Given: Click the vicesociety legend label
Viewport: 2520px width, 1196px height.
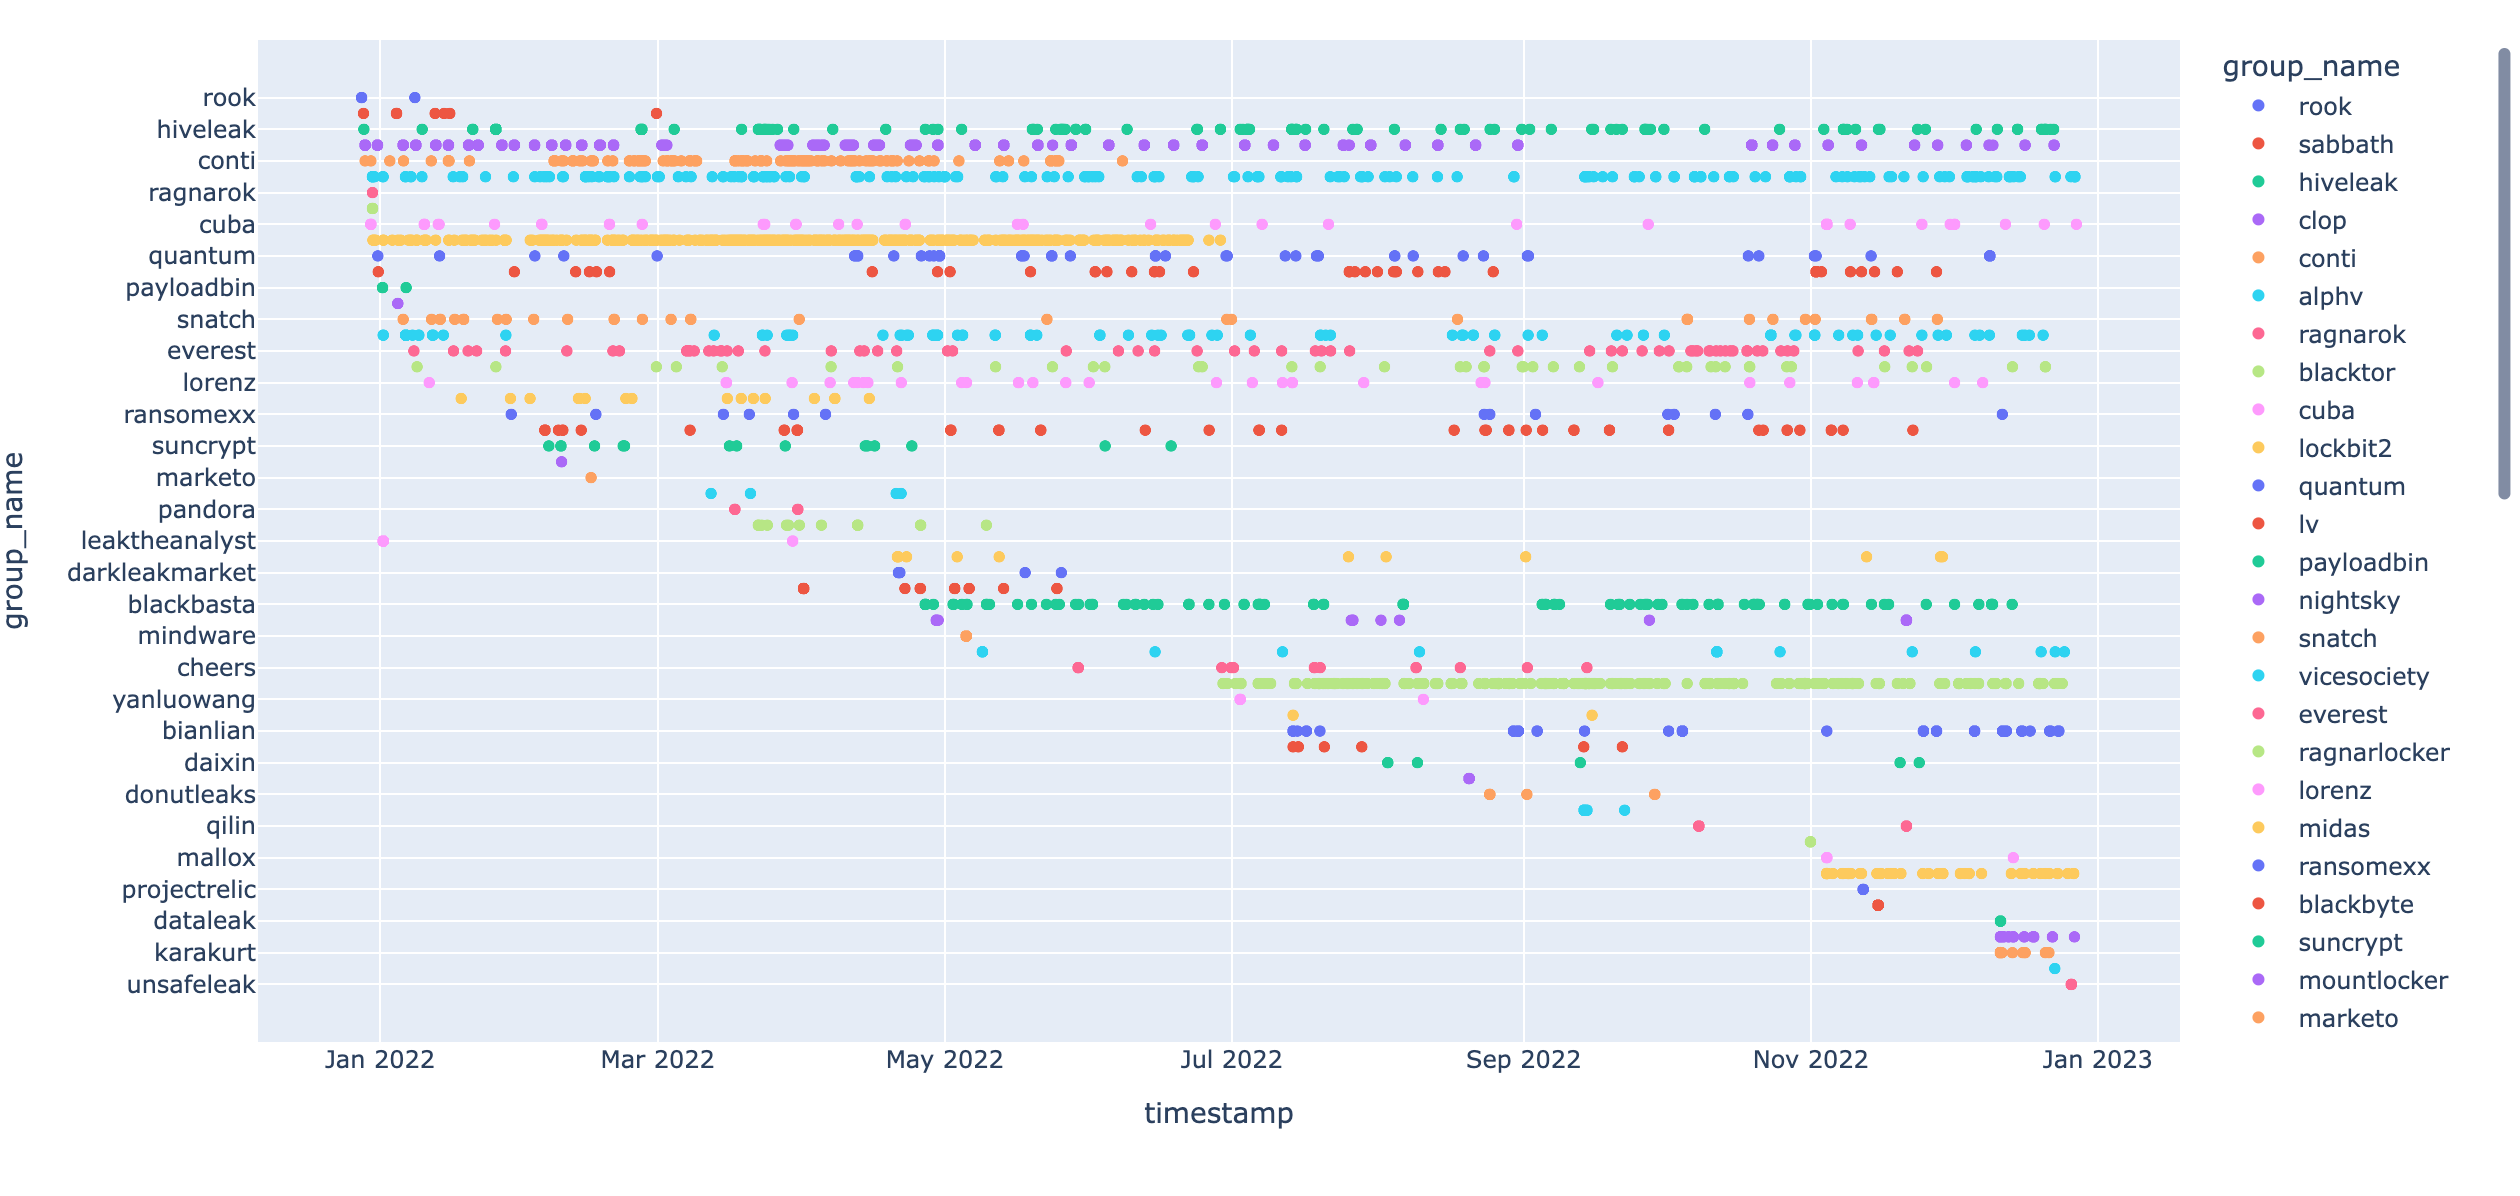Looking at the screenshot, I should [x=2363, y=677].
